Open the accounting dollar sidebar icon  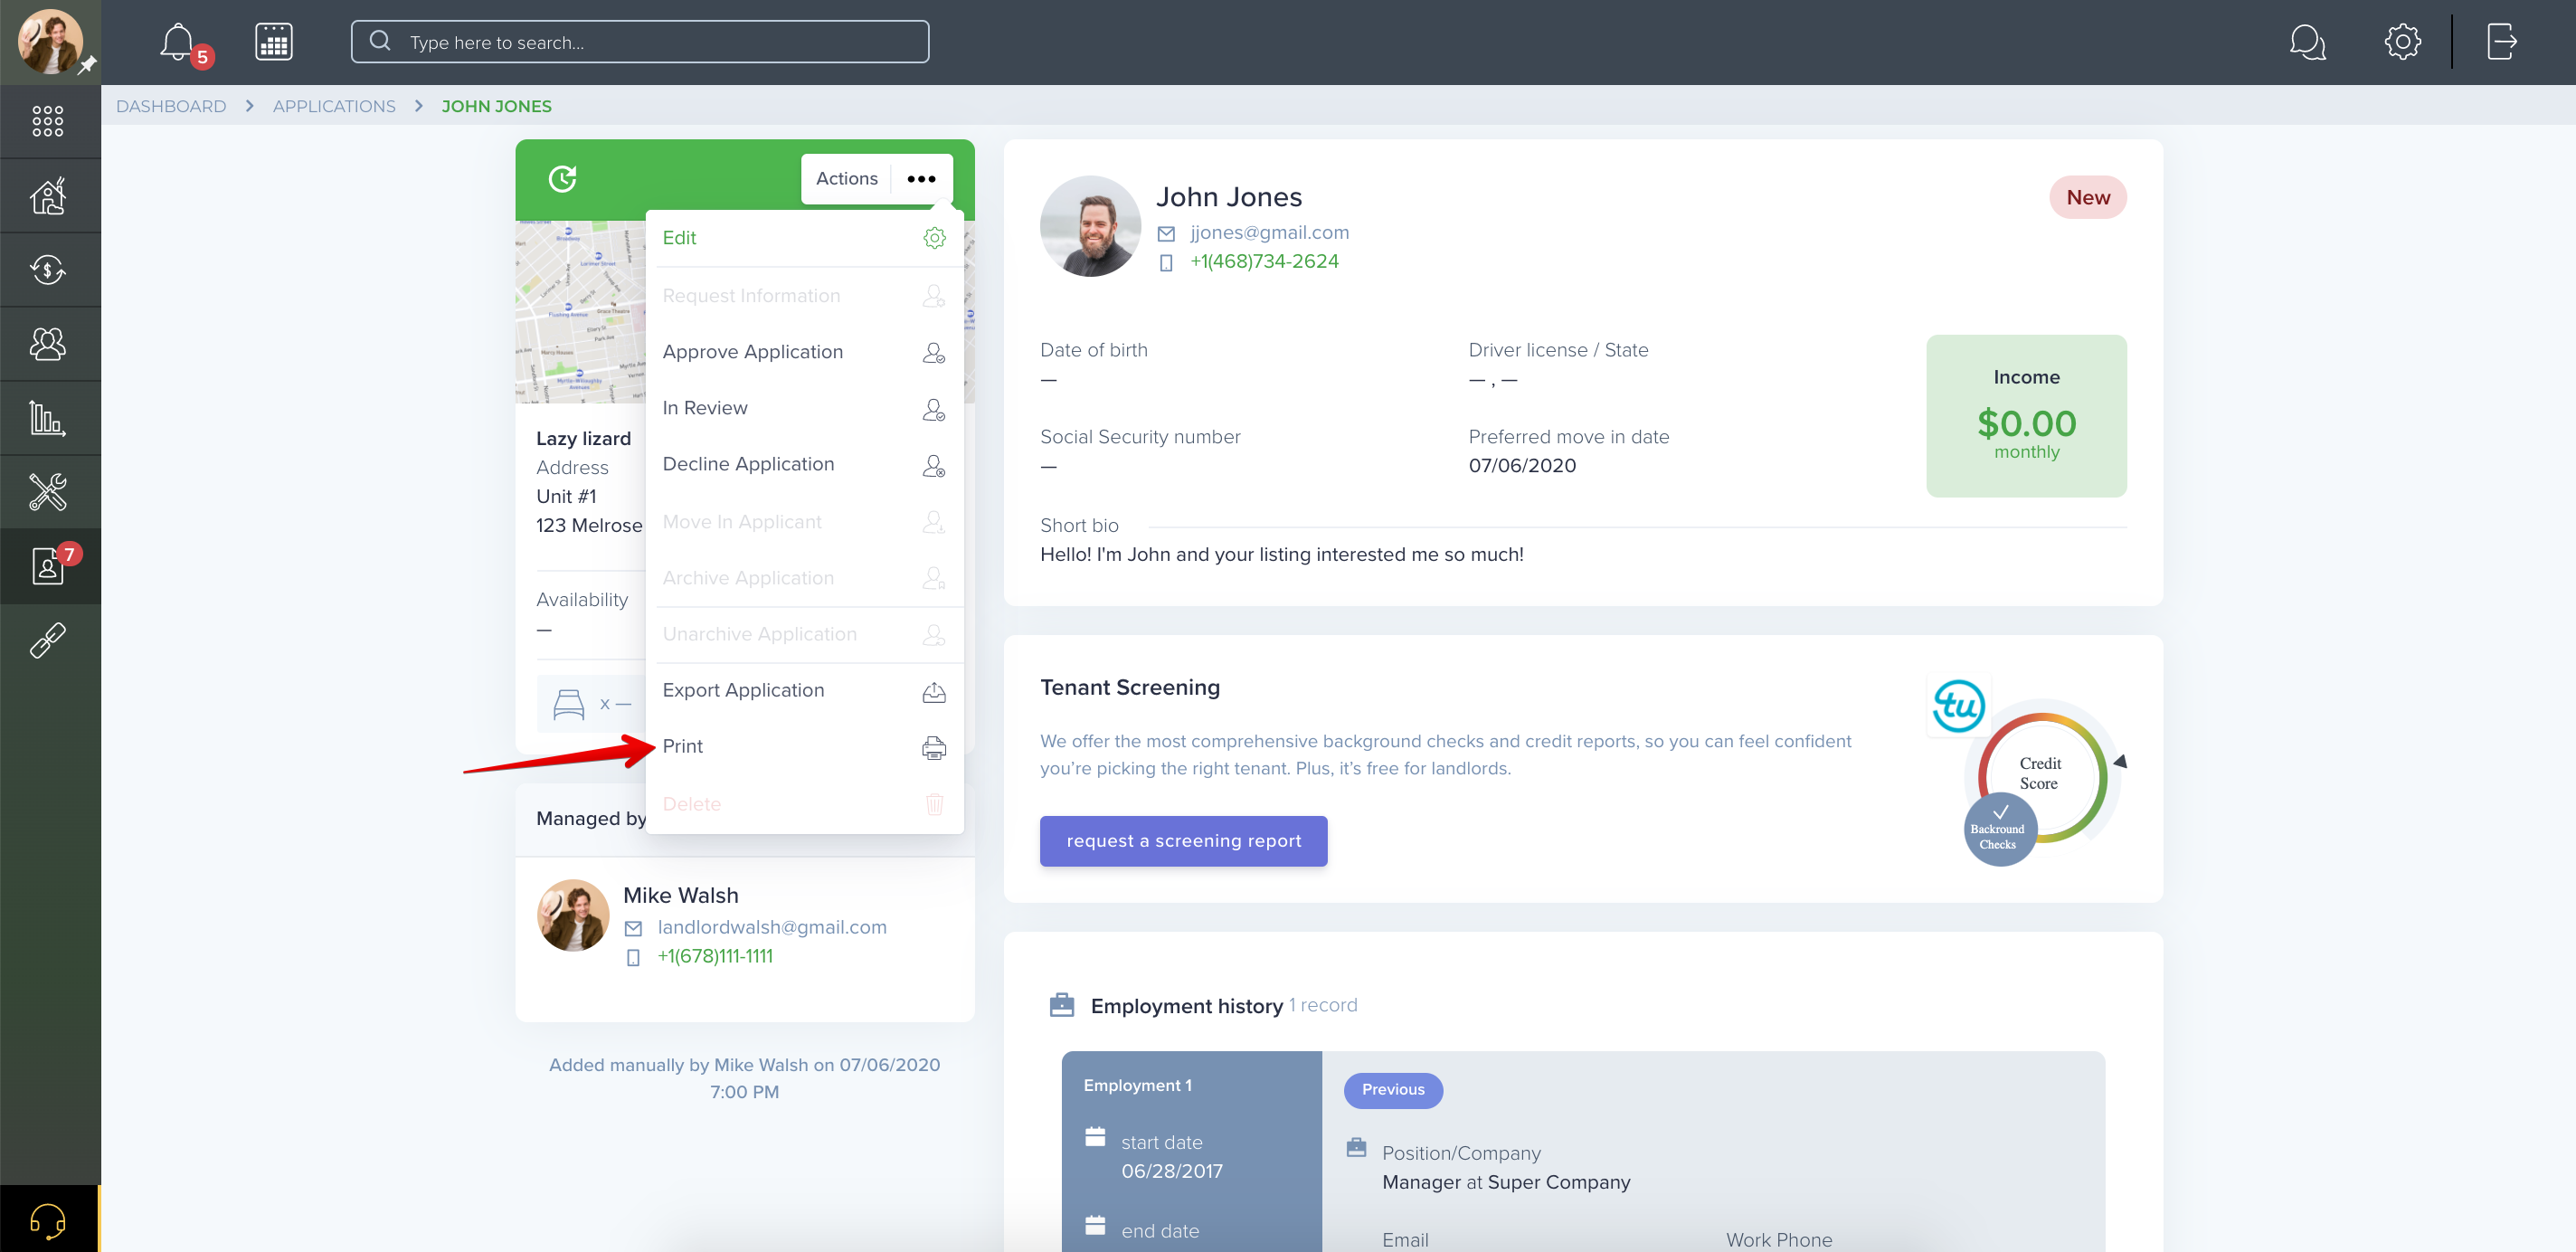pos(47,270)
